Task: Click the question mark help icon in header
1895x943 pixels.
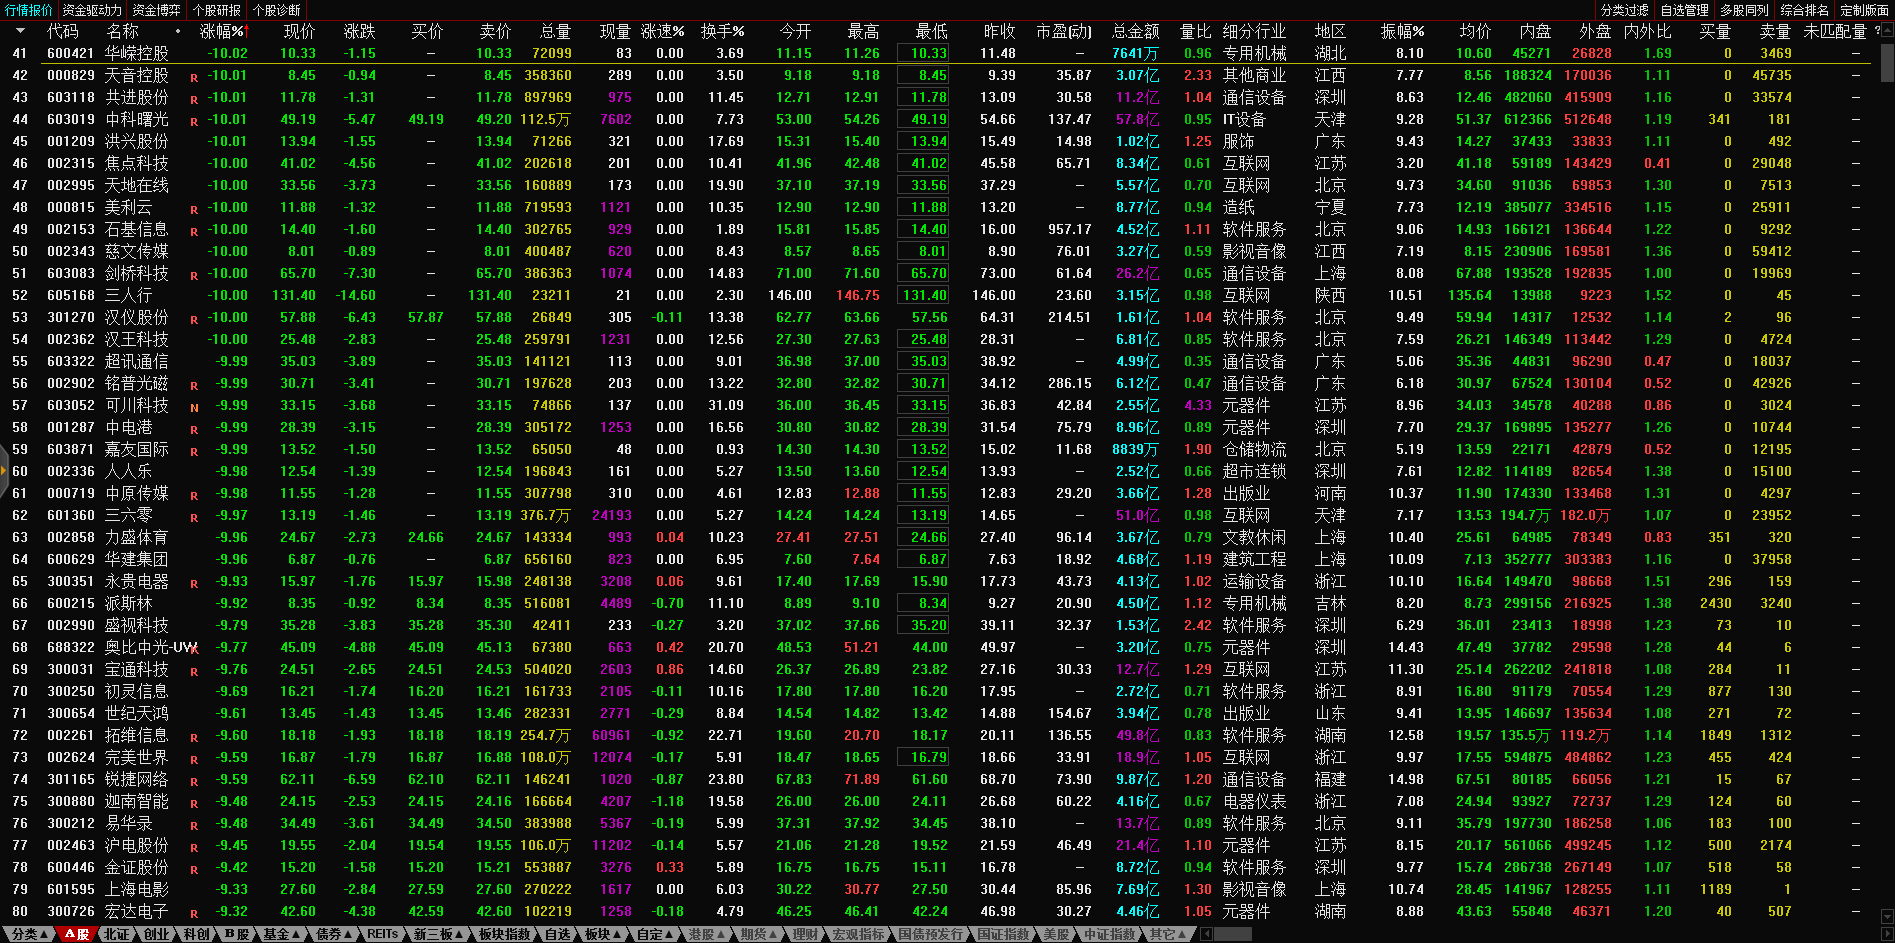Action: 1877,31
